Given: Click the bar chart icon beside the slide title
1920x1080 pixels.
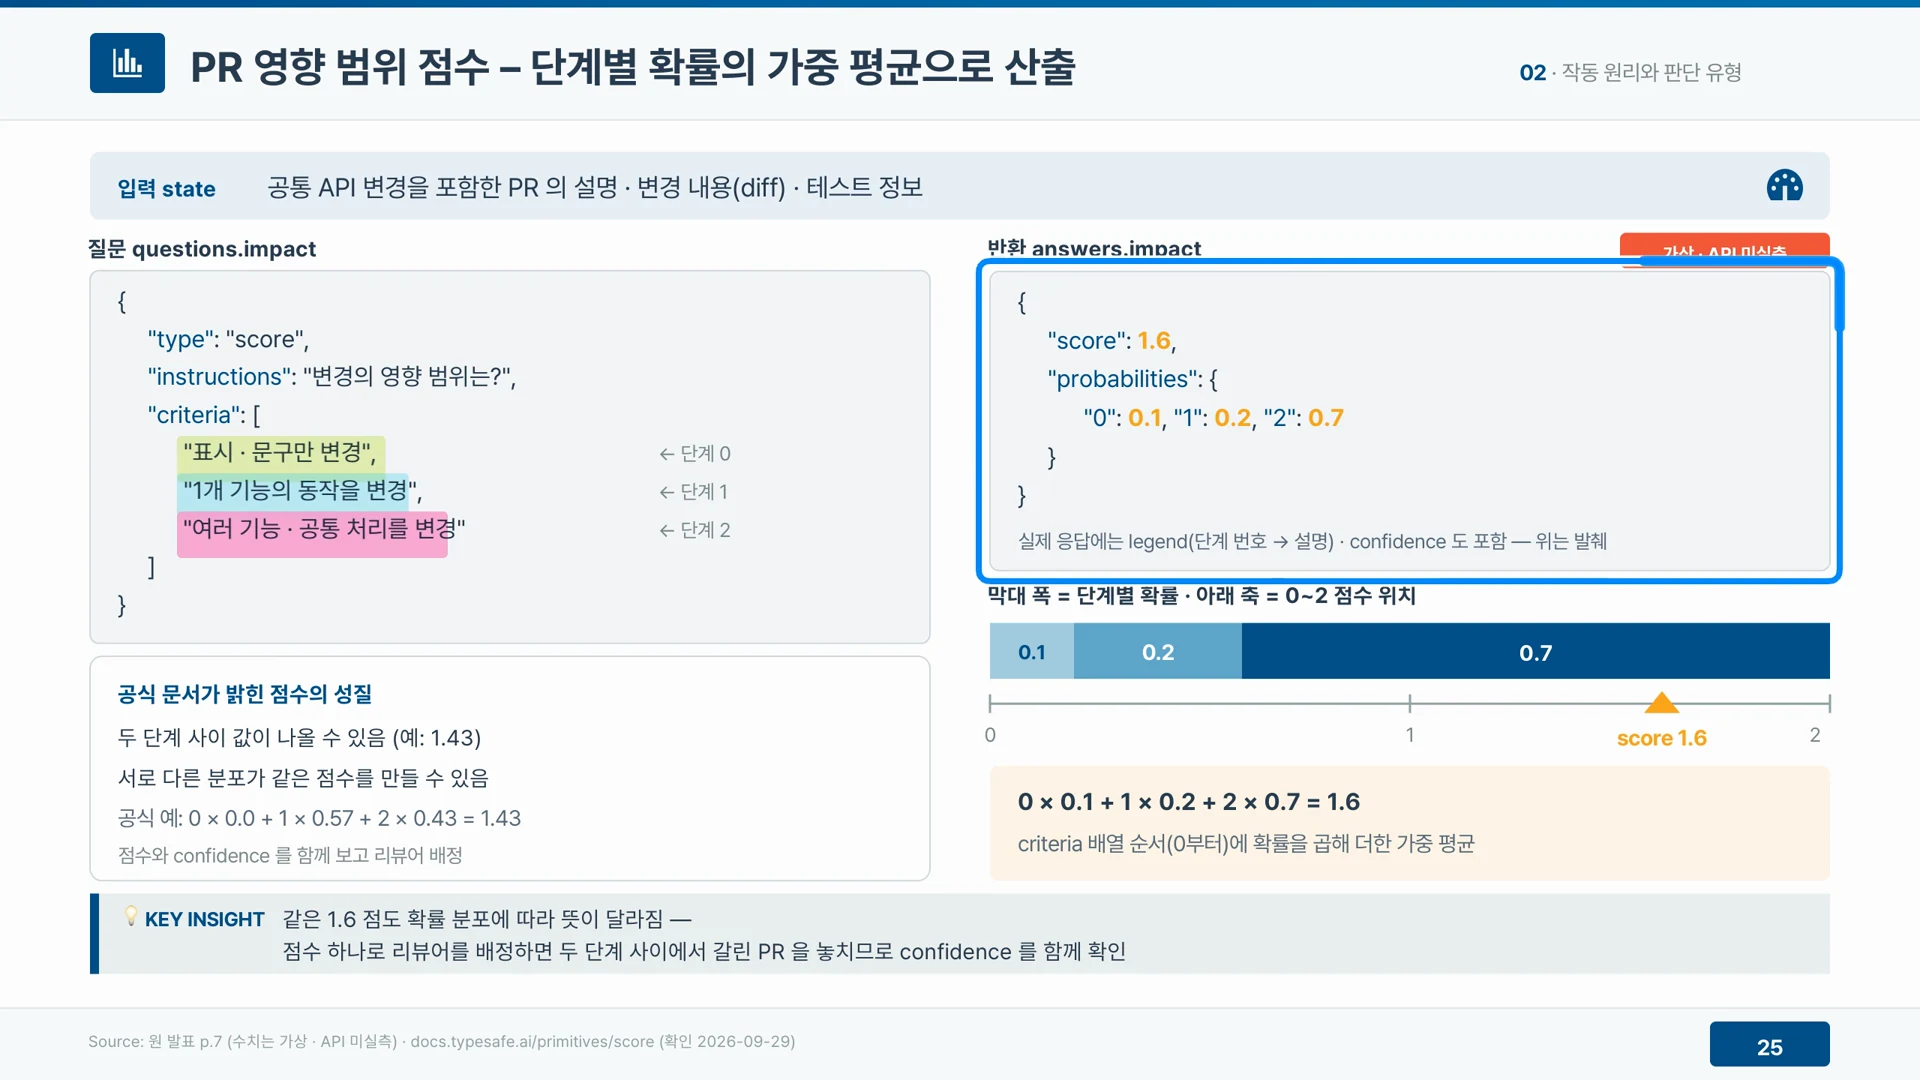Looking at the screenshot, I should [x=127, y=63].
